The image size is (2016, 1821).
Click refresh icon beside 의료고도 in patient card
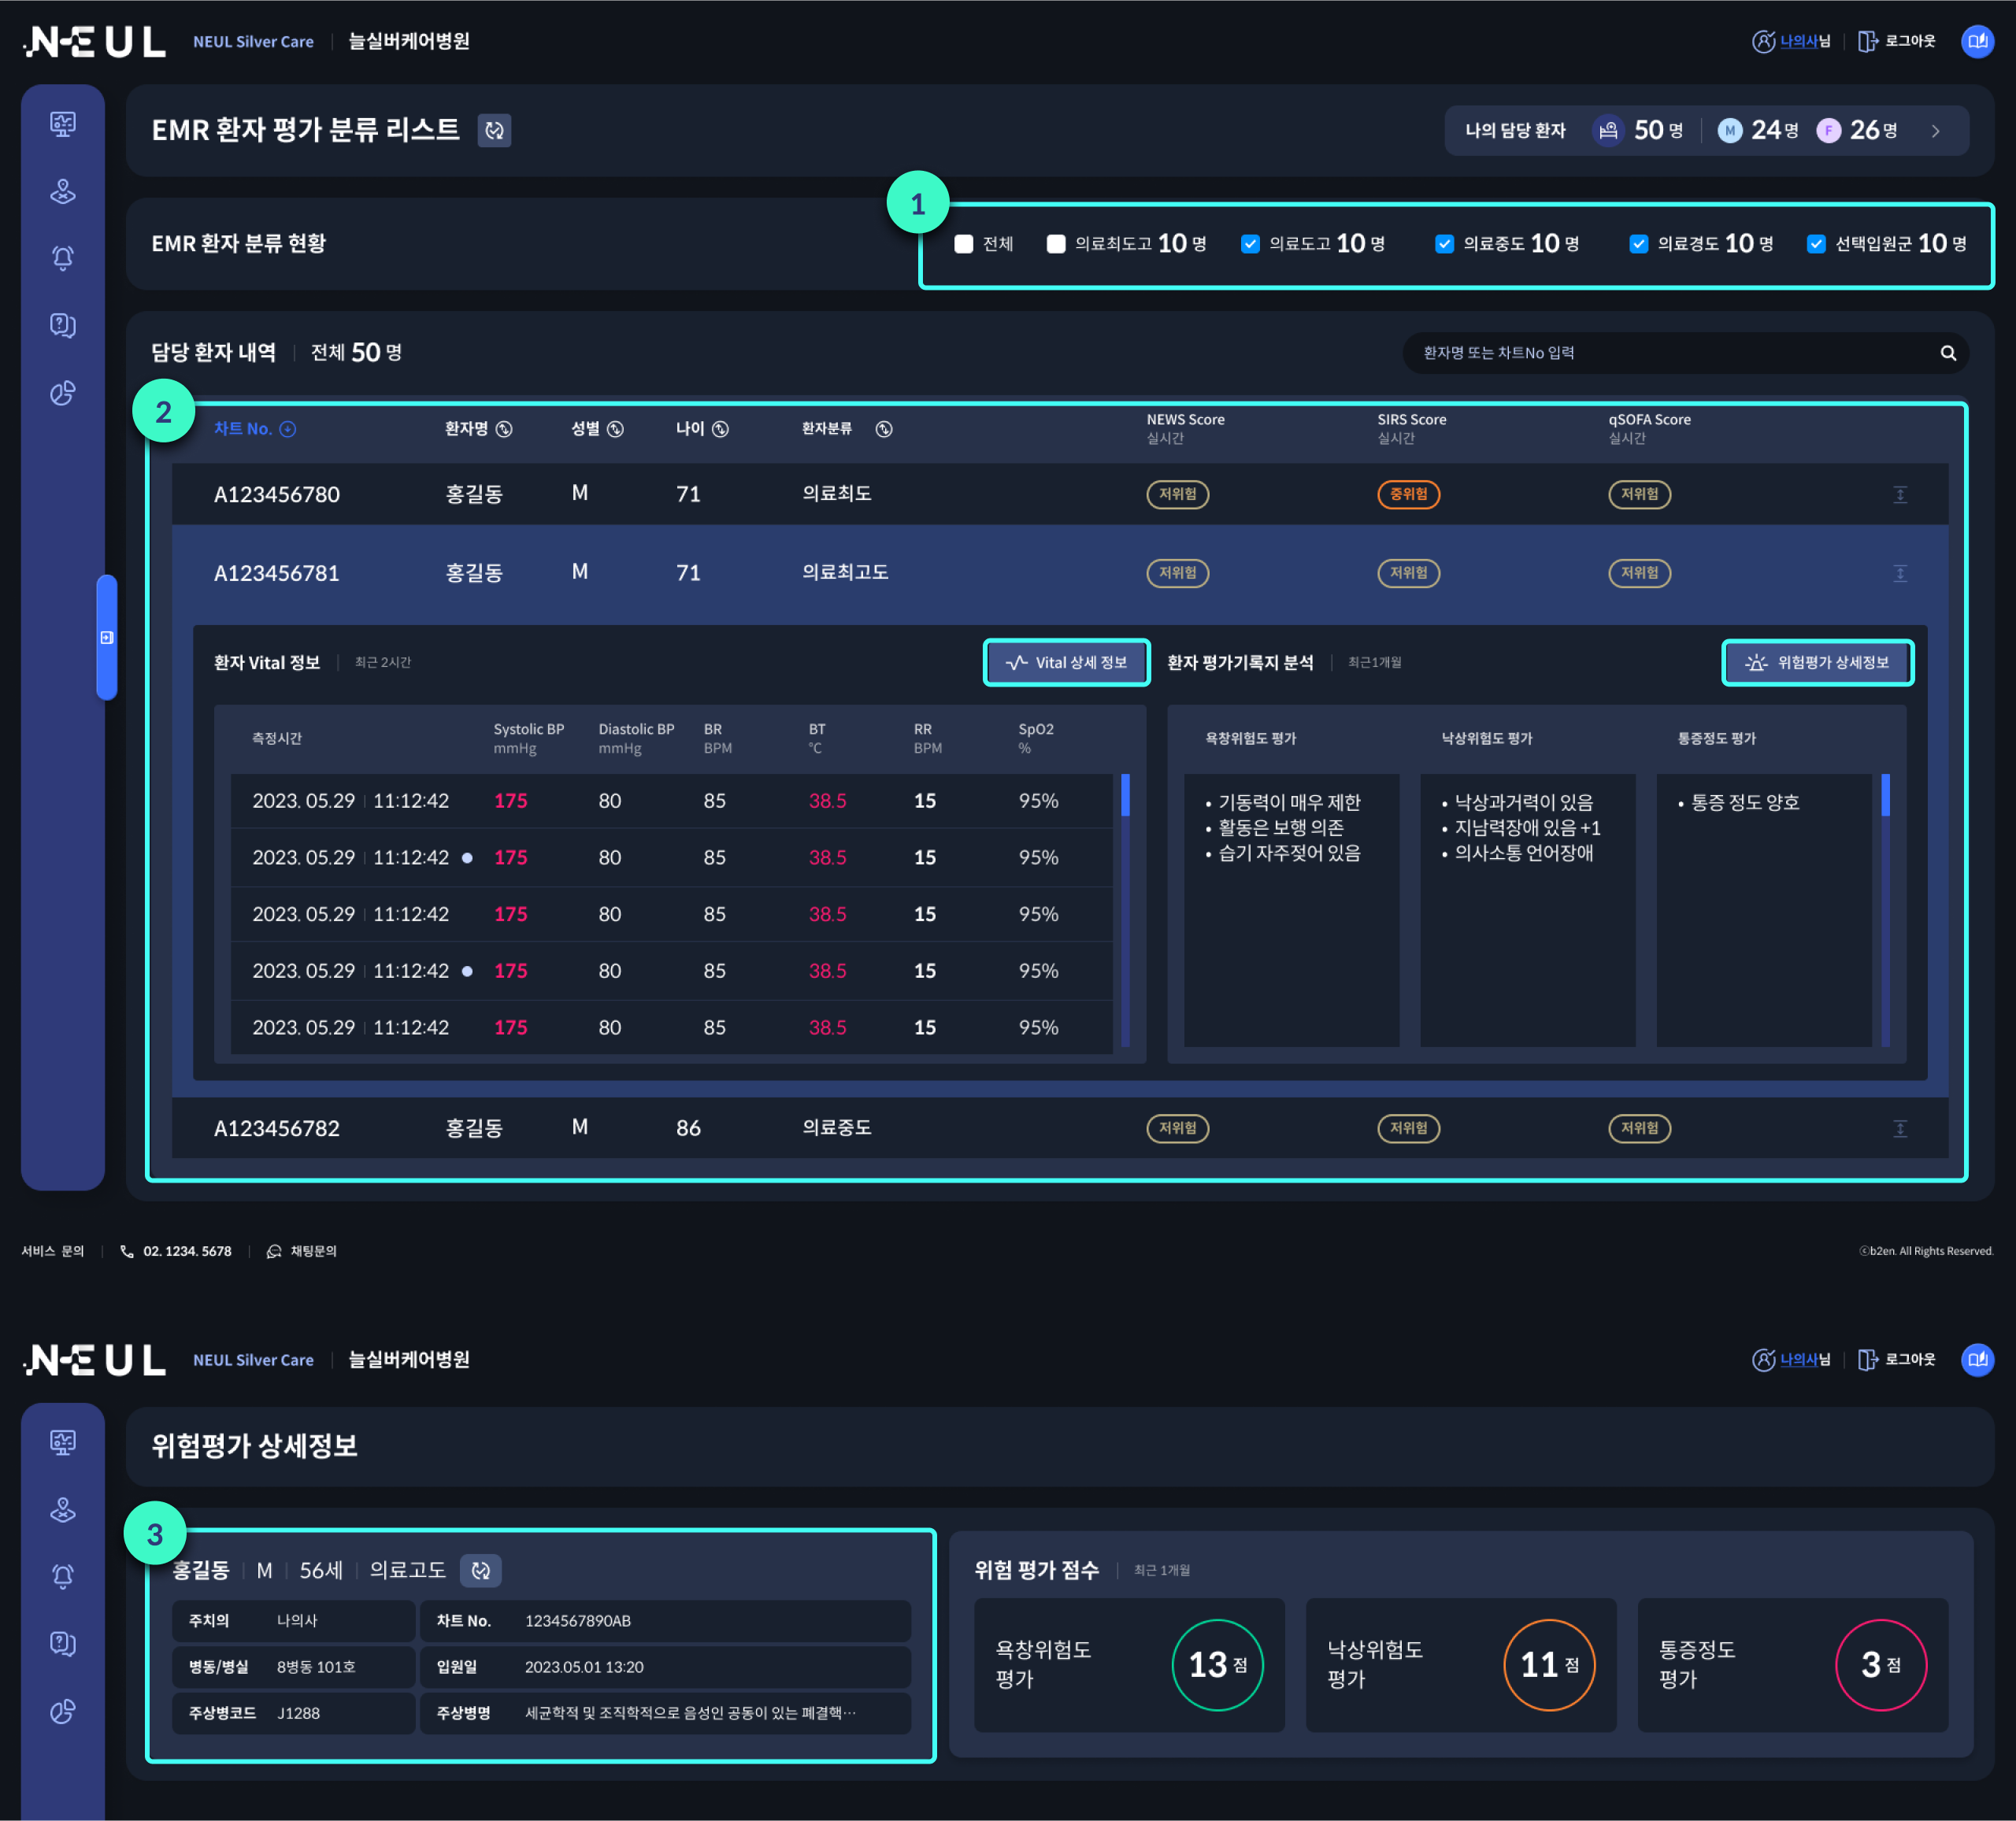pos(481,1570)
